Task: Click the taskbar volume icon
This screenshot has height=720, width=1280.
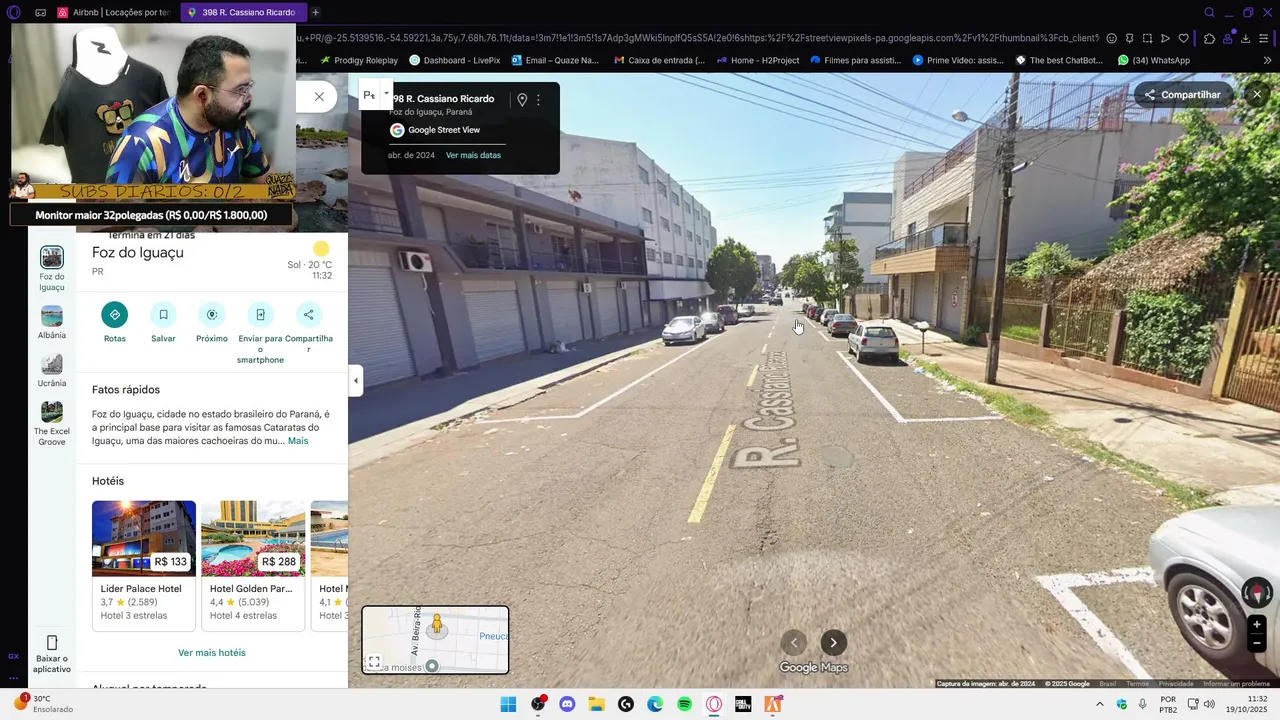Action: click(1211, 704)
